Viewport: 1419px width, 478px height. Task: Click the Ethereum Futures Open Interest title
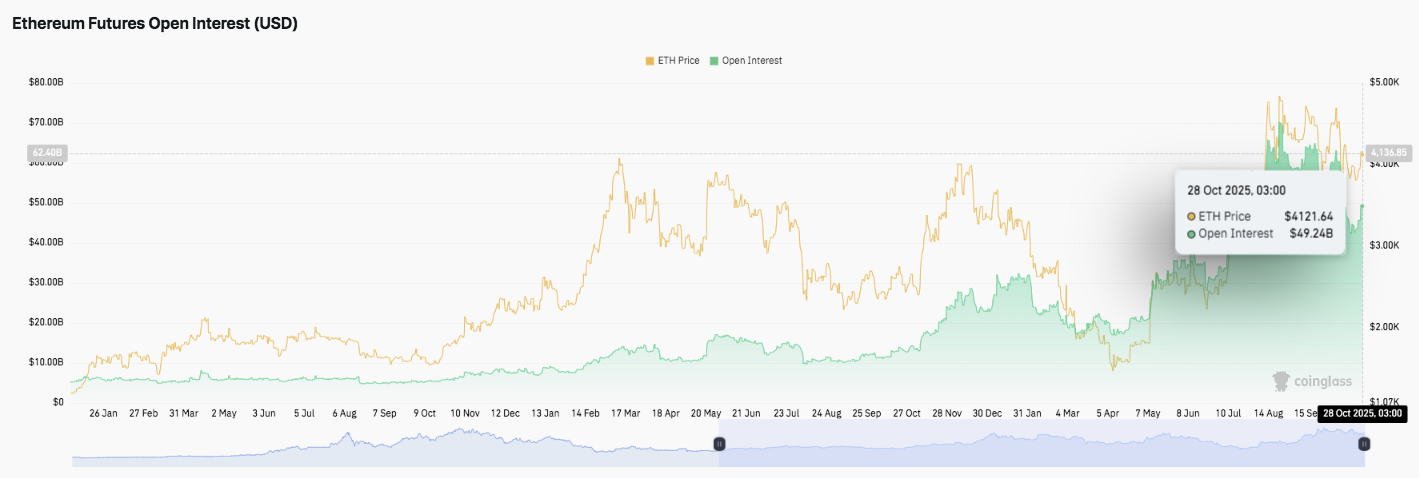pos(155,24)
